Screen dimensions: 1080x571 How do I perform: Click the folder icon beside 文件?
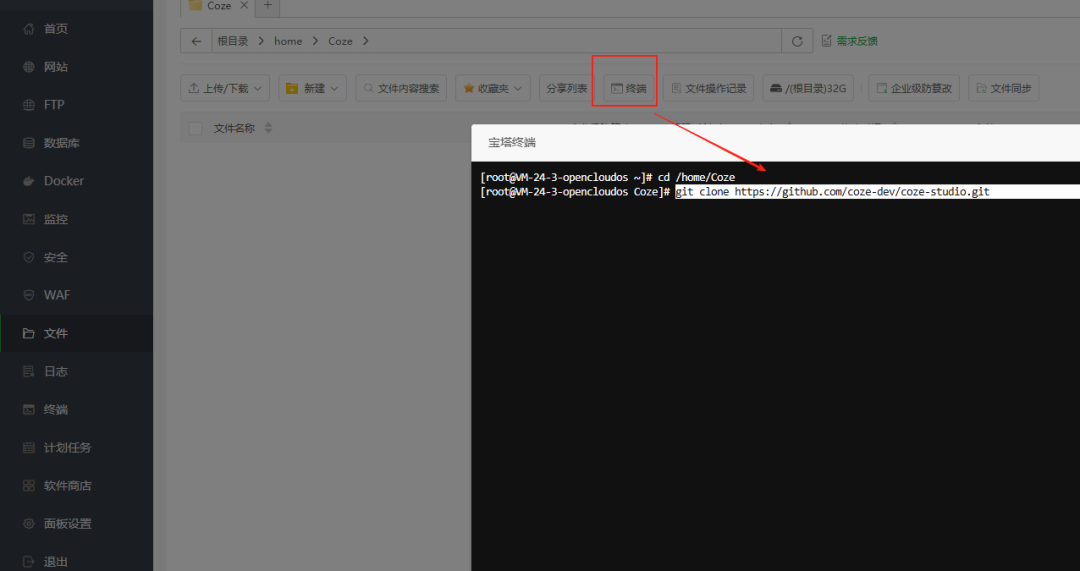pos(28,333)
